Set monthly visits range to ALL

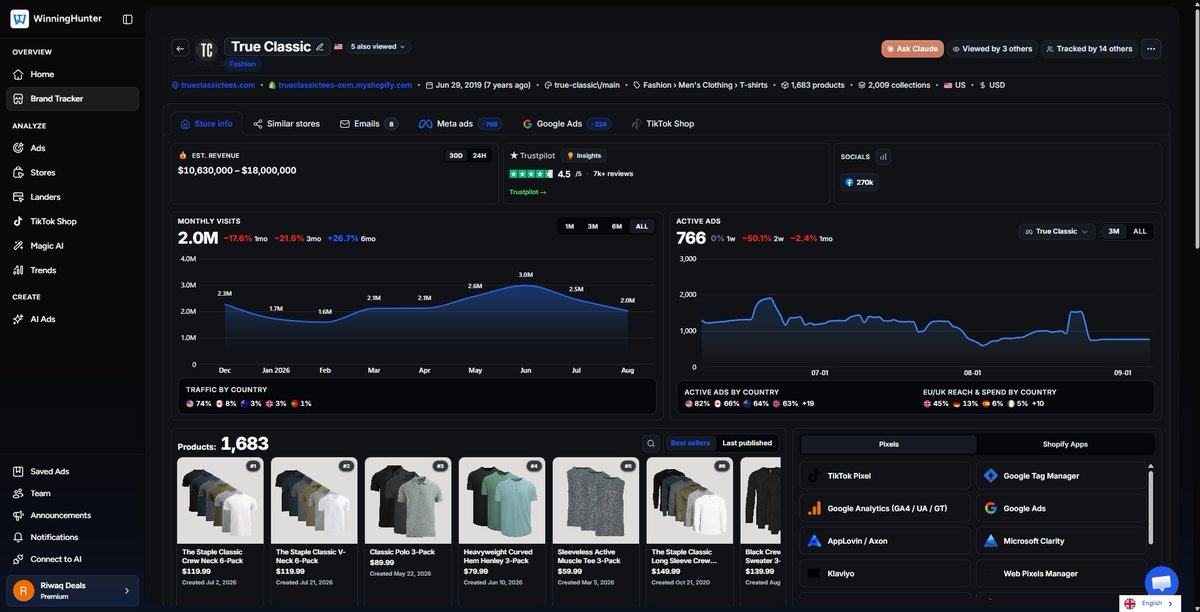(x=642, y=227)
